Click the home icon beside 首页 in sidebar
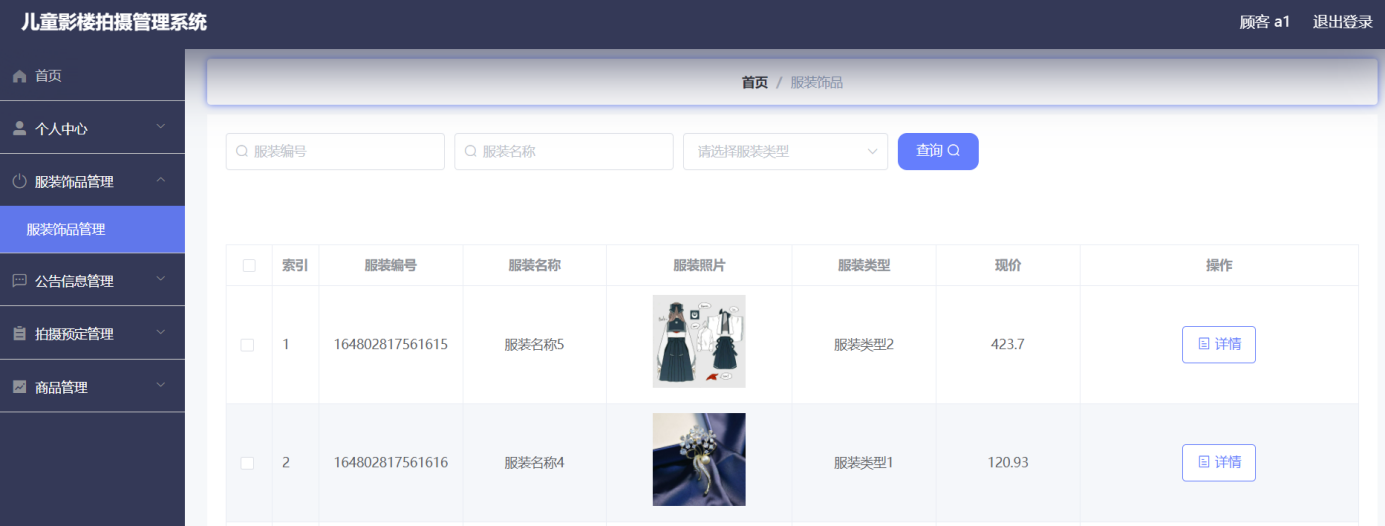The height and width of the screenshot is (526, 1385). tap(19, 76)
